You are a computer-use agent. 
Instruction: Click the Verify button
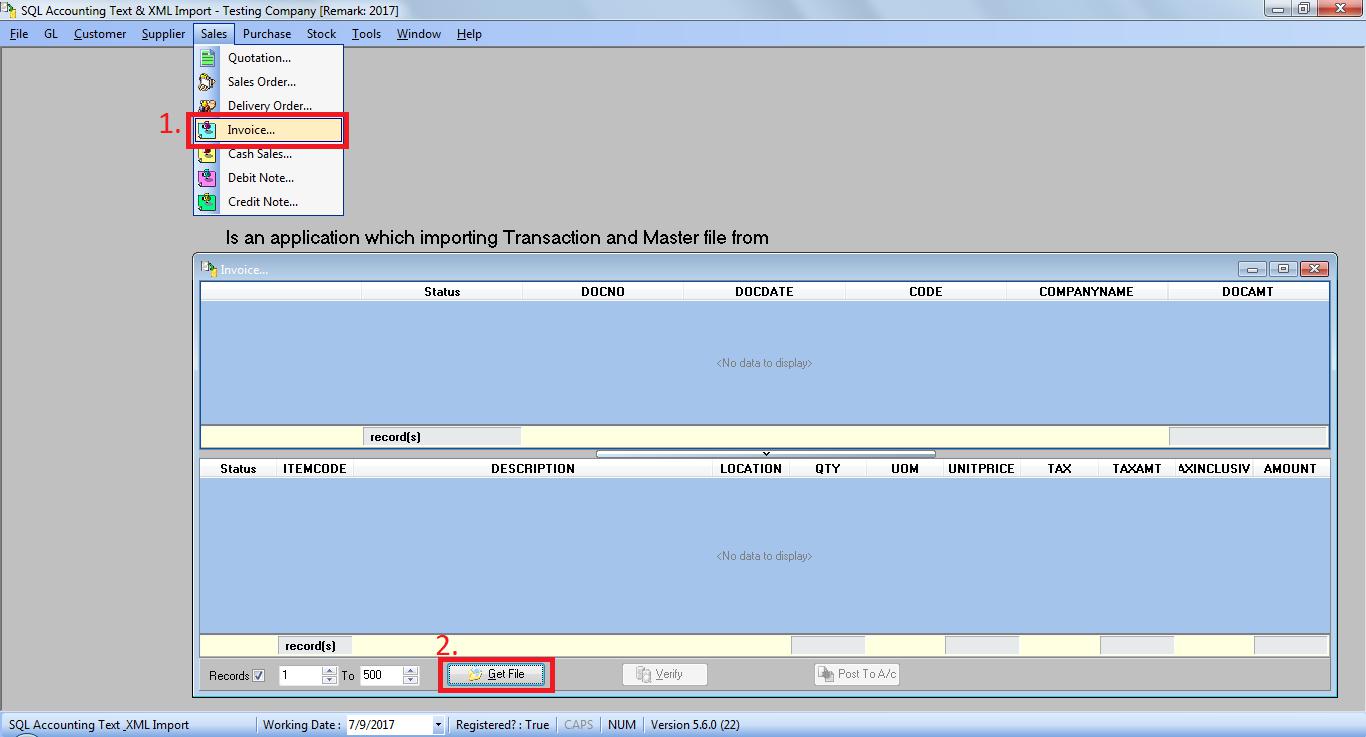point(665,675)
